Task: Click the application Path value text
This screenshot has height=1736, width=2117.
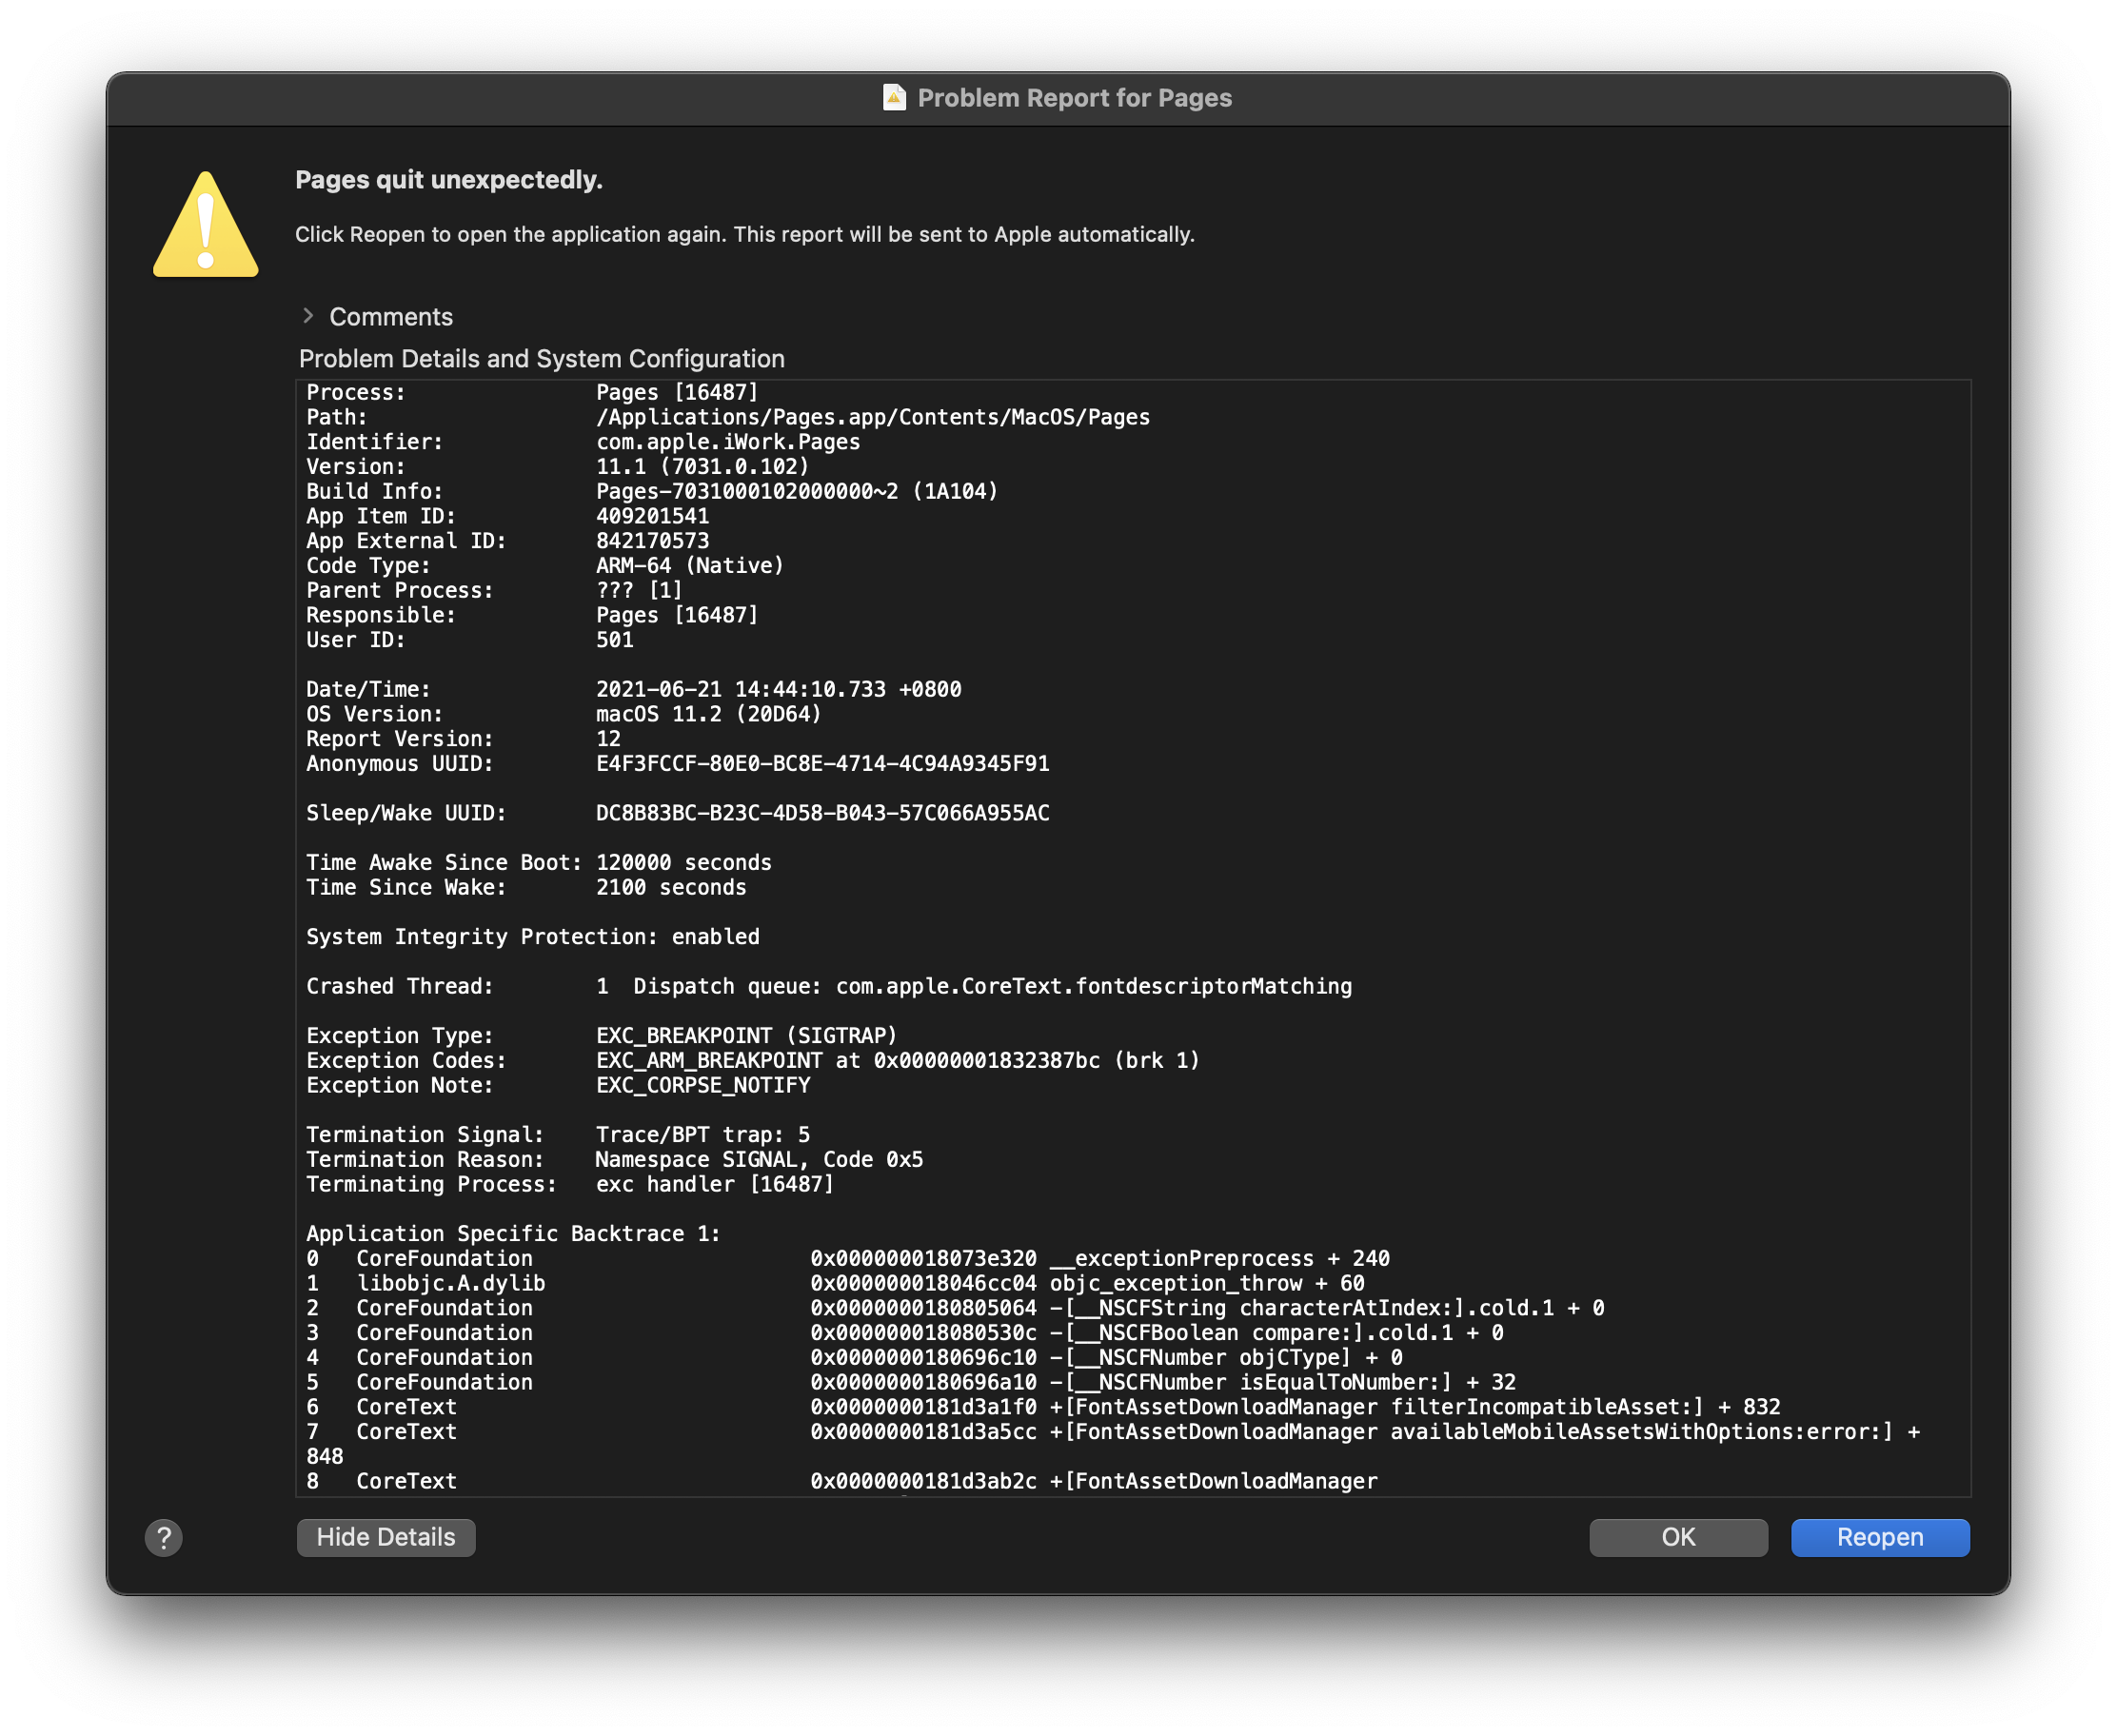Action: coord(872,418)
